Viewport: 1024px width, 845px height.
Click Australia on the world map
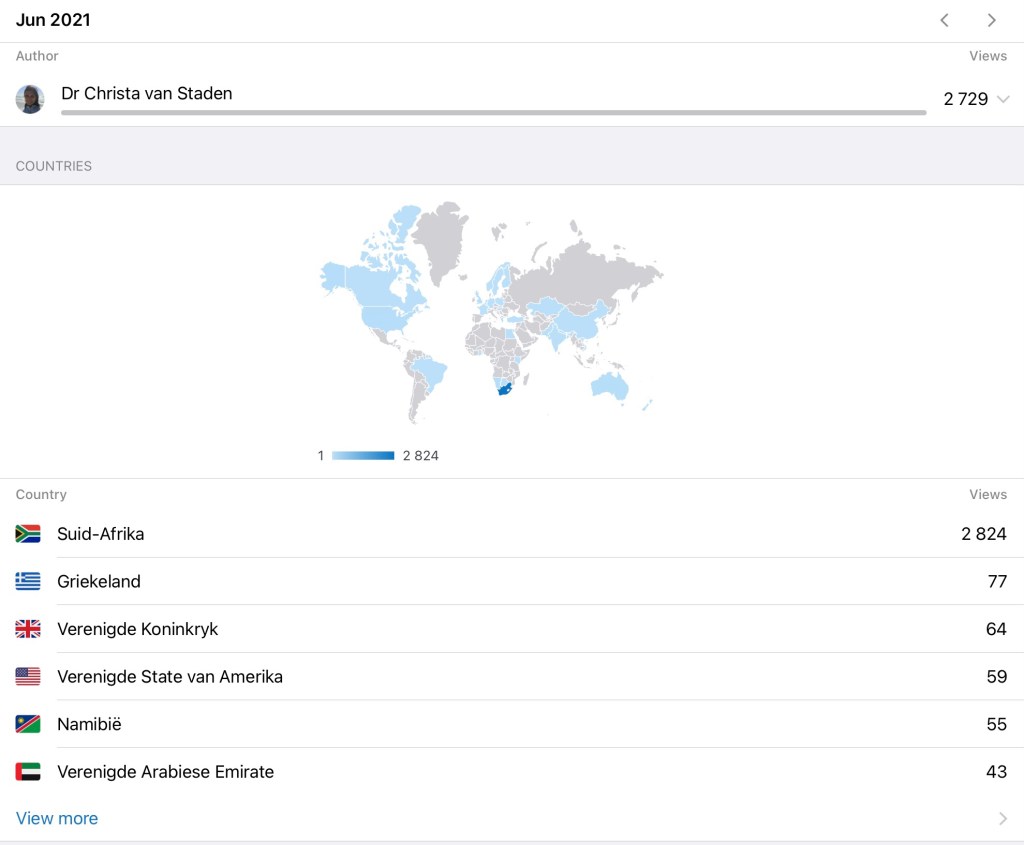(609, 385)
